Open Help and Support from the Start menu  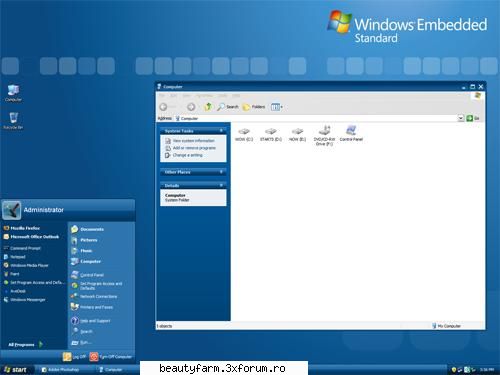click(91, 321)
